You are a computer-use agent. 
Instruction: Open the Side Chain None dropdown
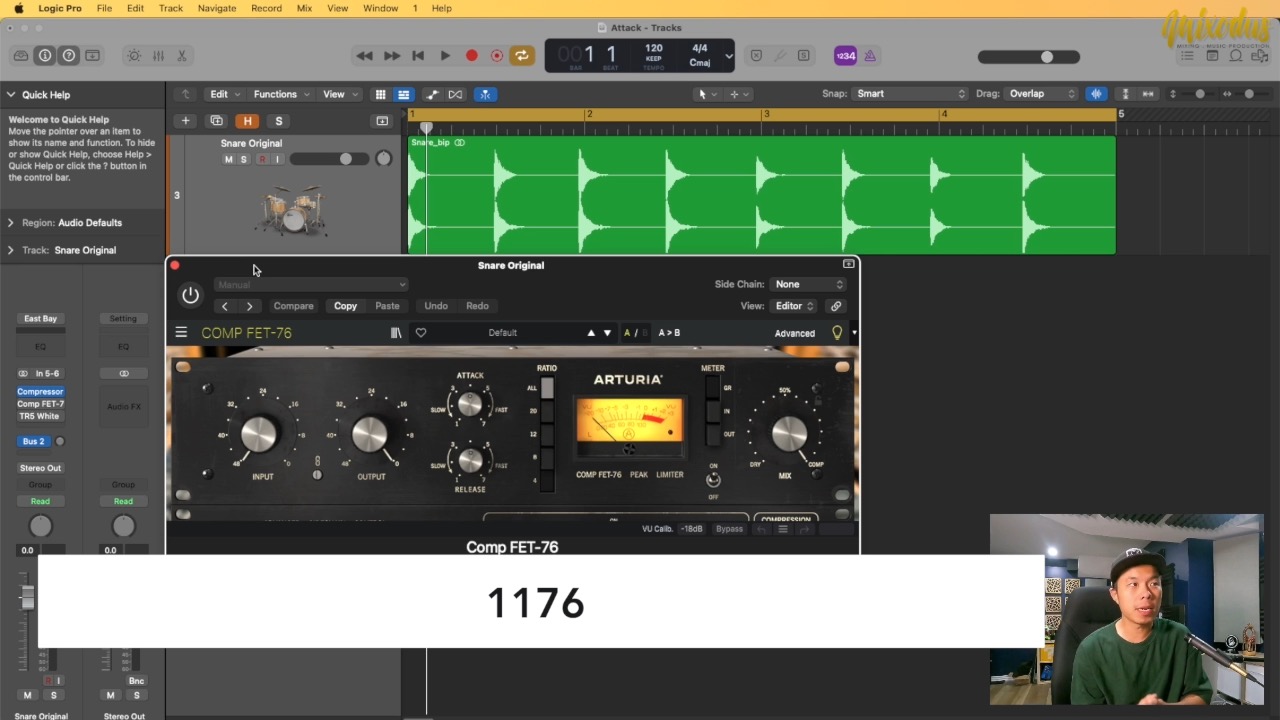pos(809,284)
